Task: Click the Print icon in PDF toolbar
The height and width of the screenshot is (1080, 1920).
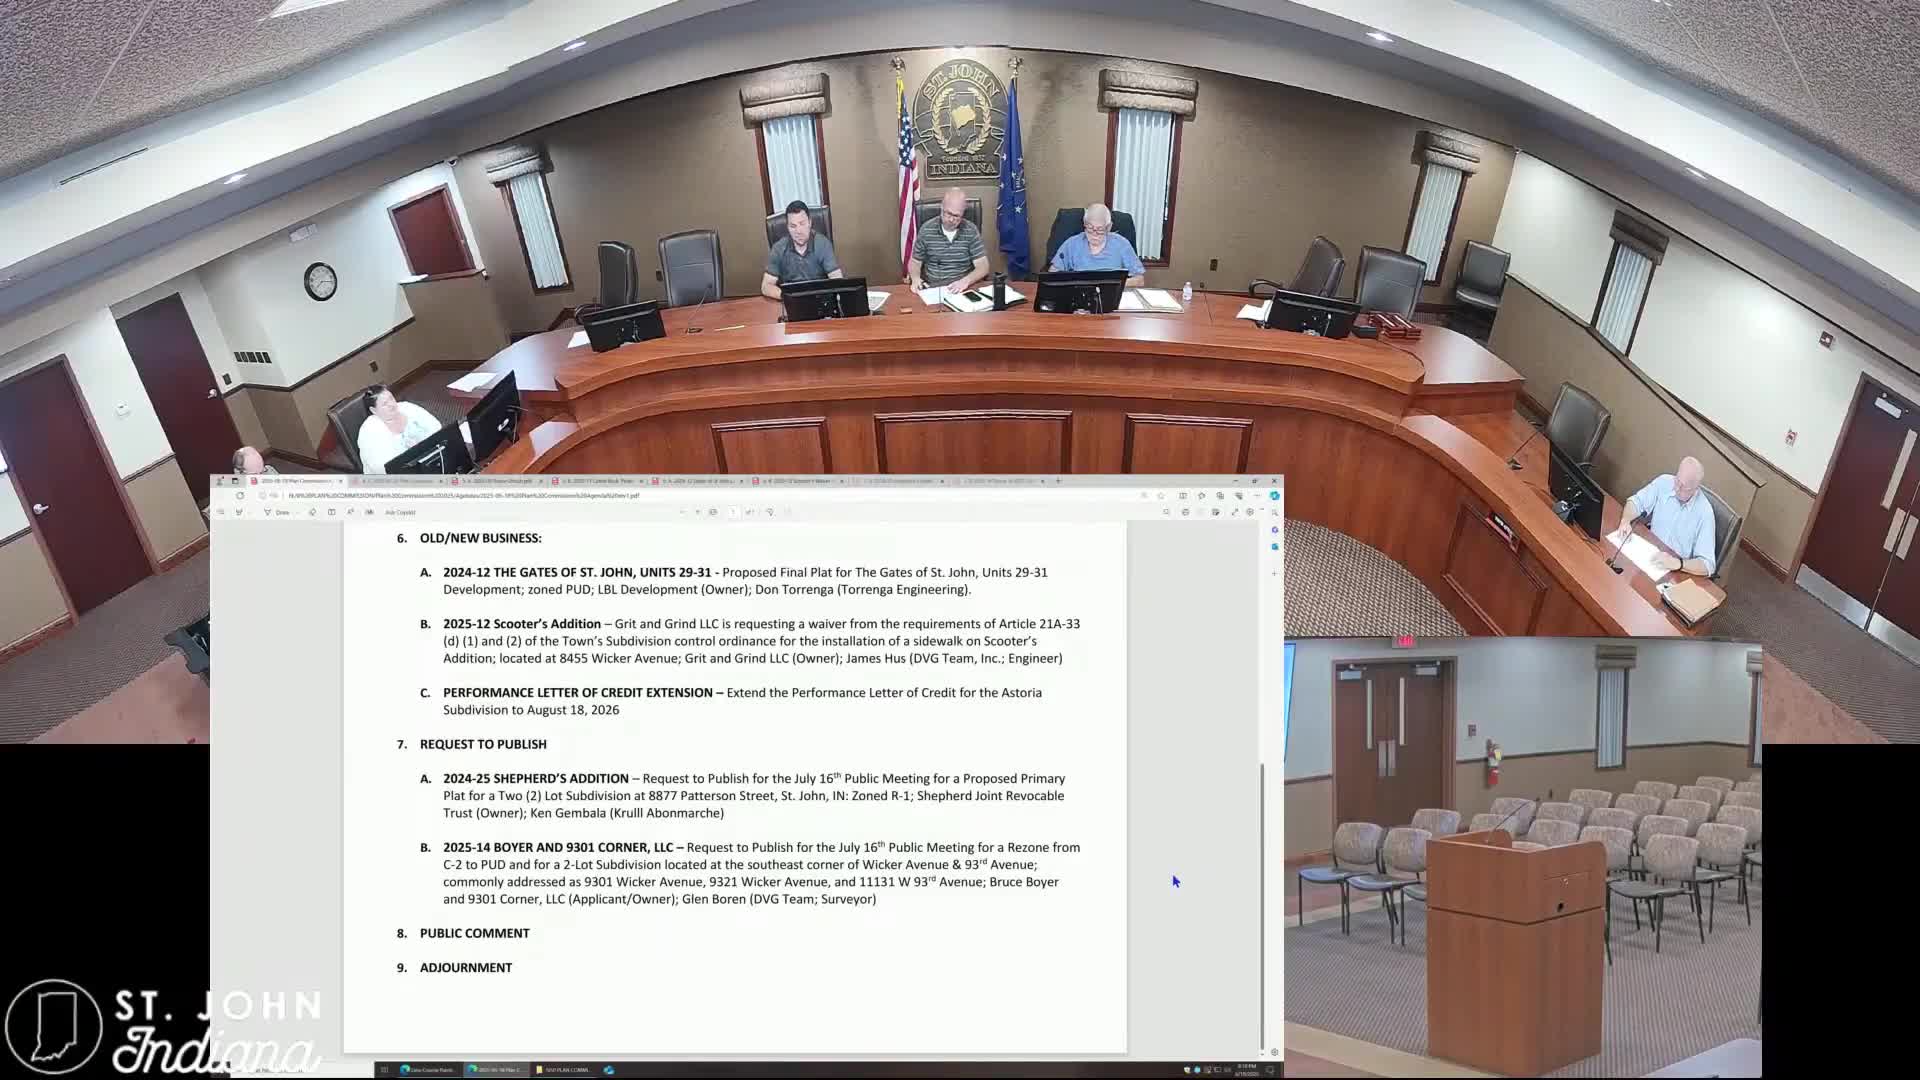Action: pyautogui.click(x=1185, y=512)
